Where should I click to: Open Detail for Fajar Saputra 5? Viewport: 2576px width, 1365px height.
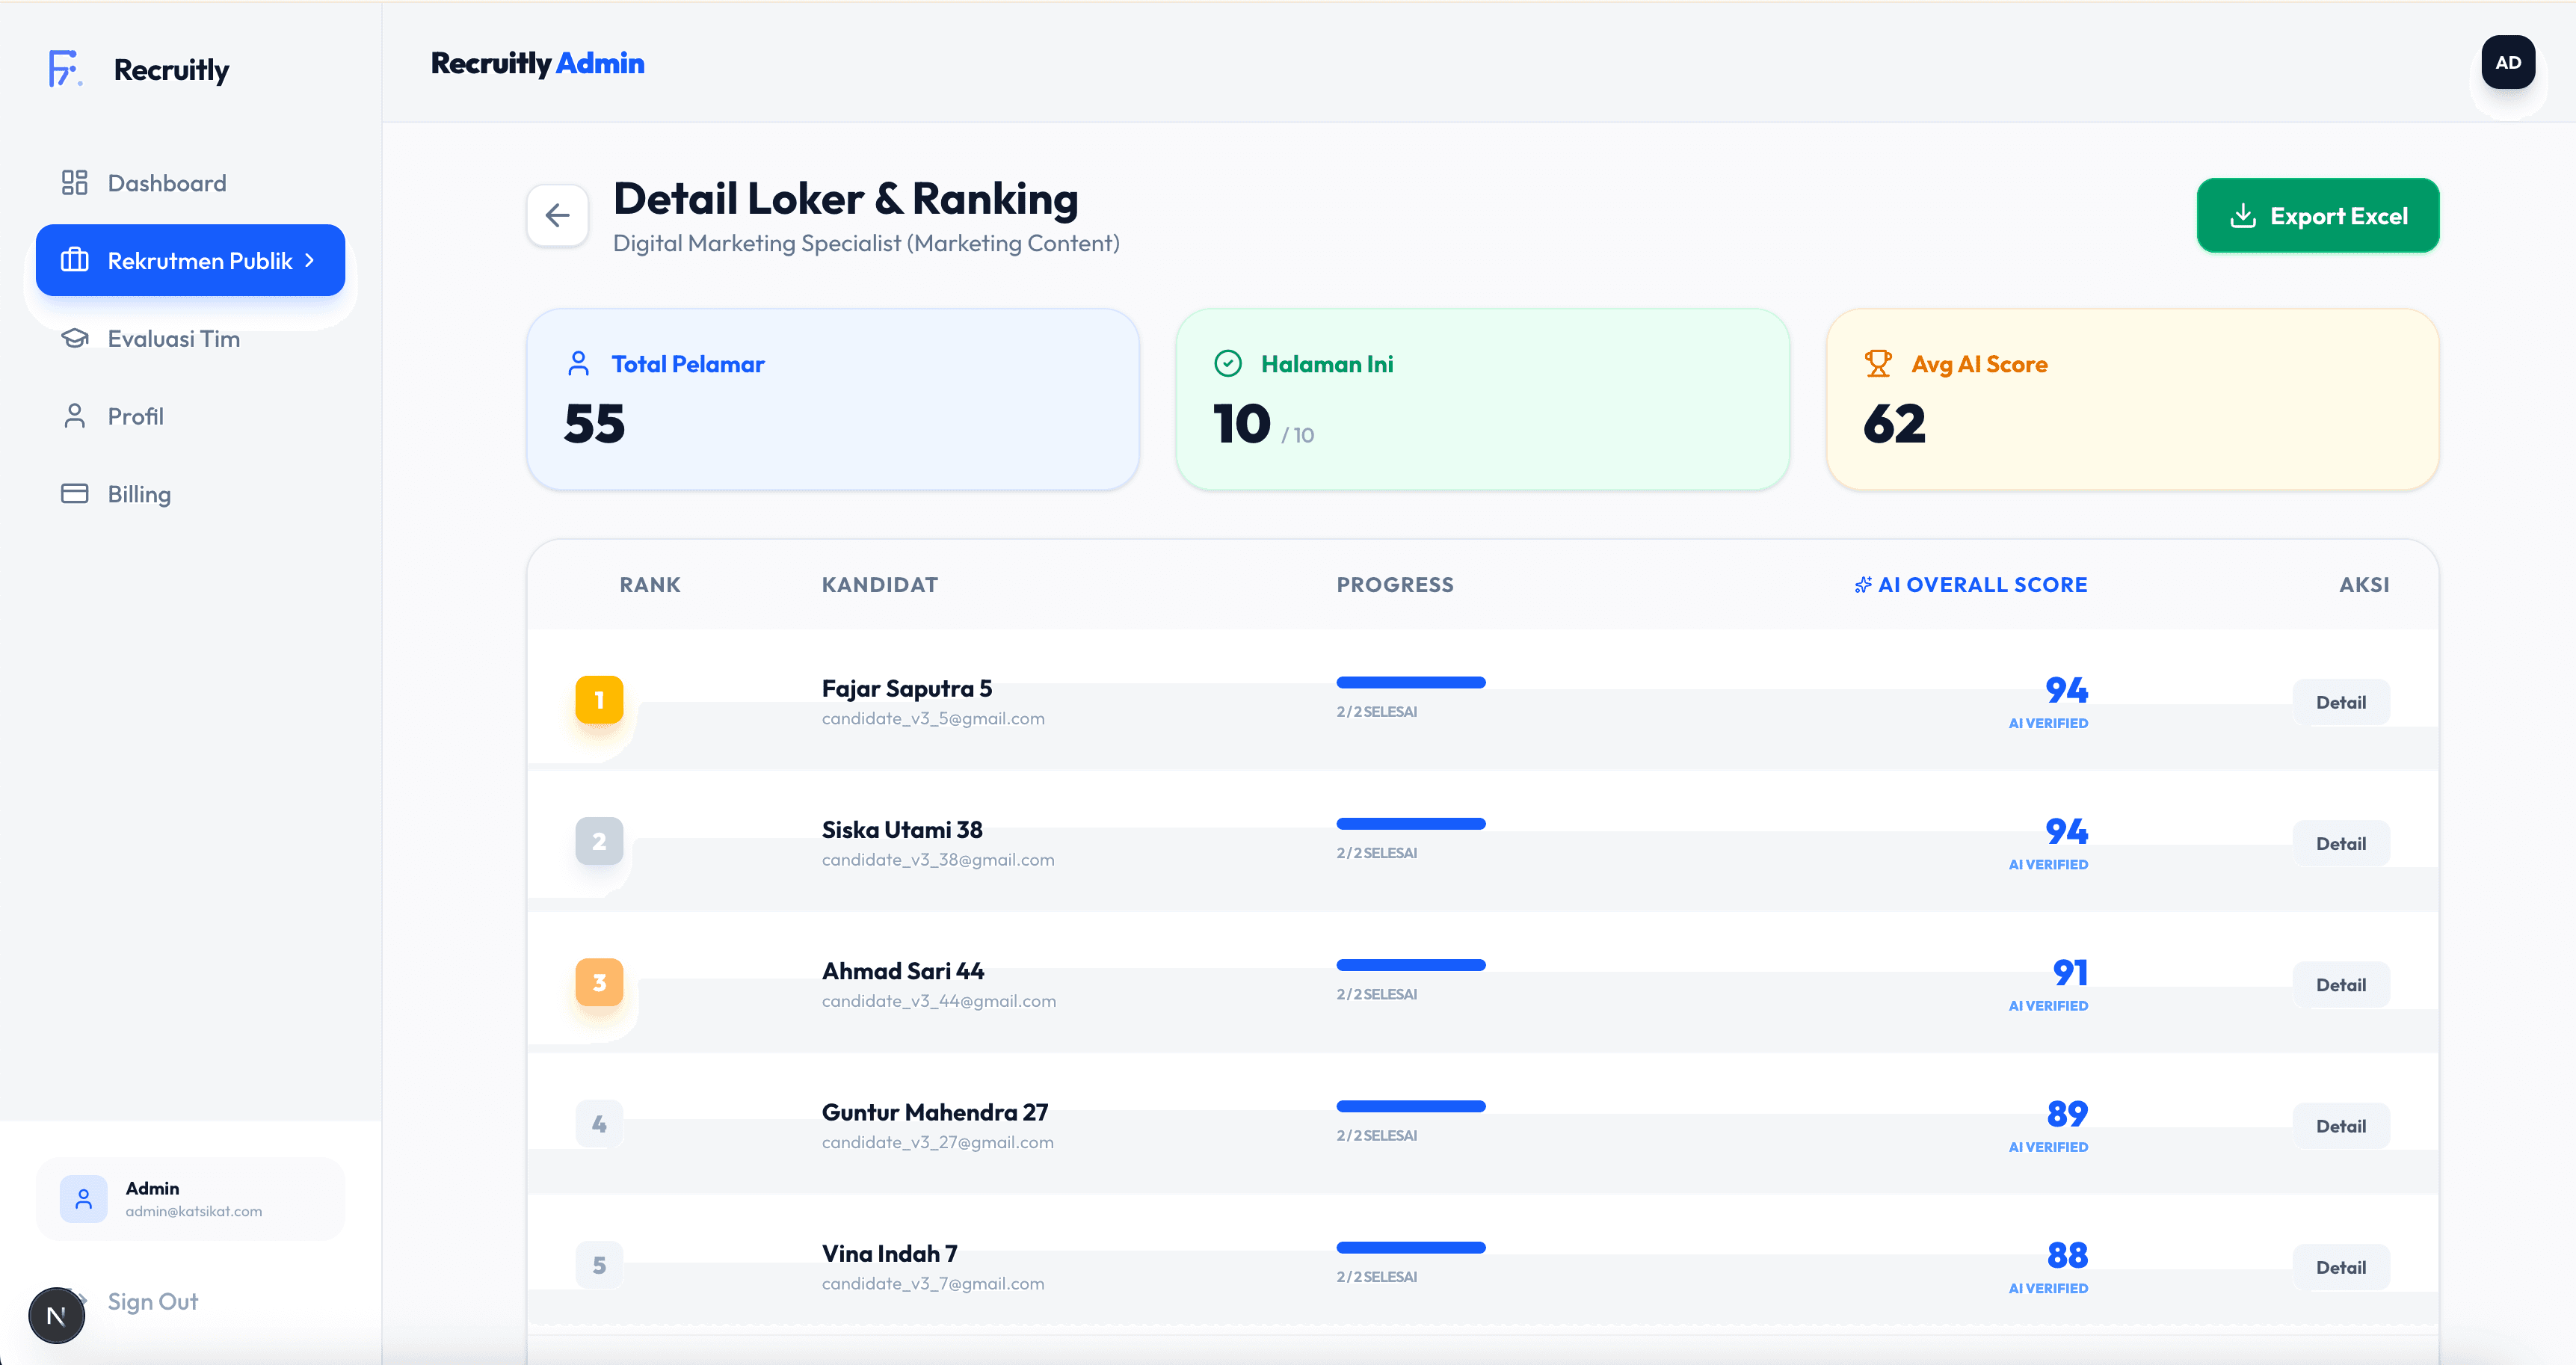(2340, 702)
